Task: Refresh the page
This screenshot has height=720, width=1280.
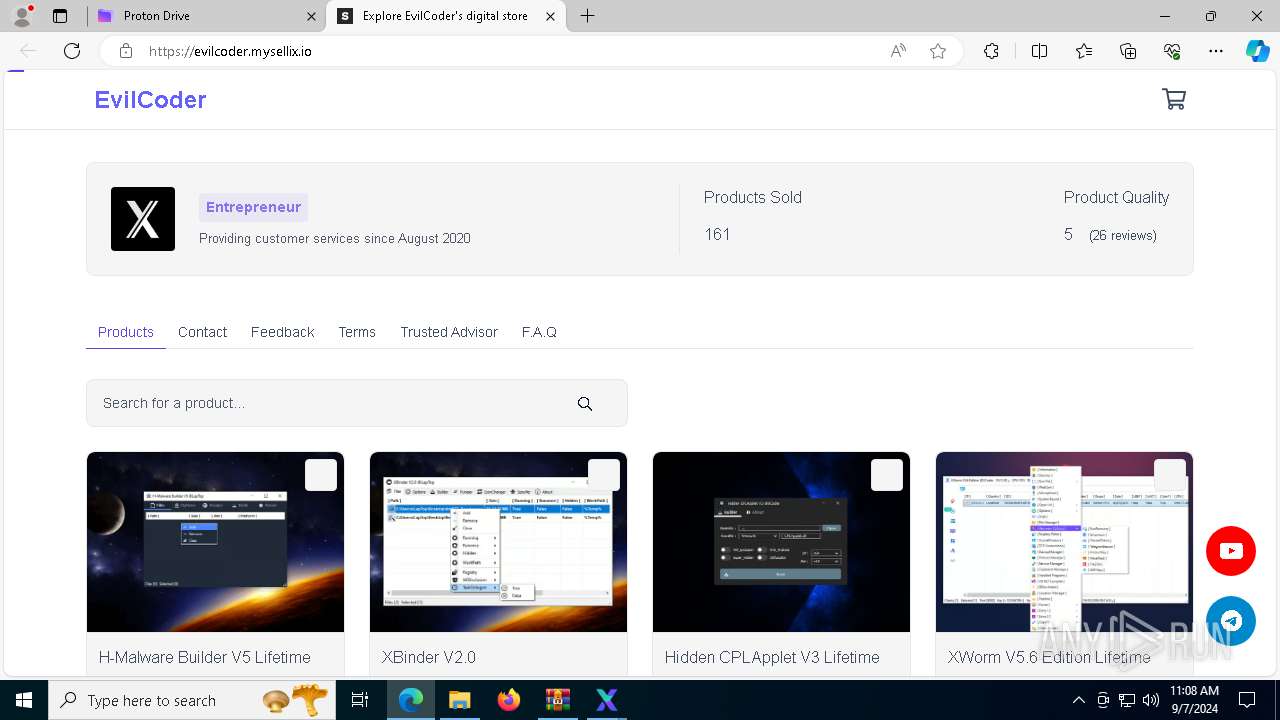Action: click(x=72, y=51)
